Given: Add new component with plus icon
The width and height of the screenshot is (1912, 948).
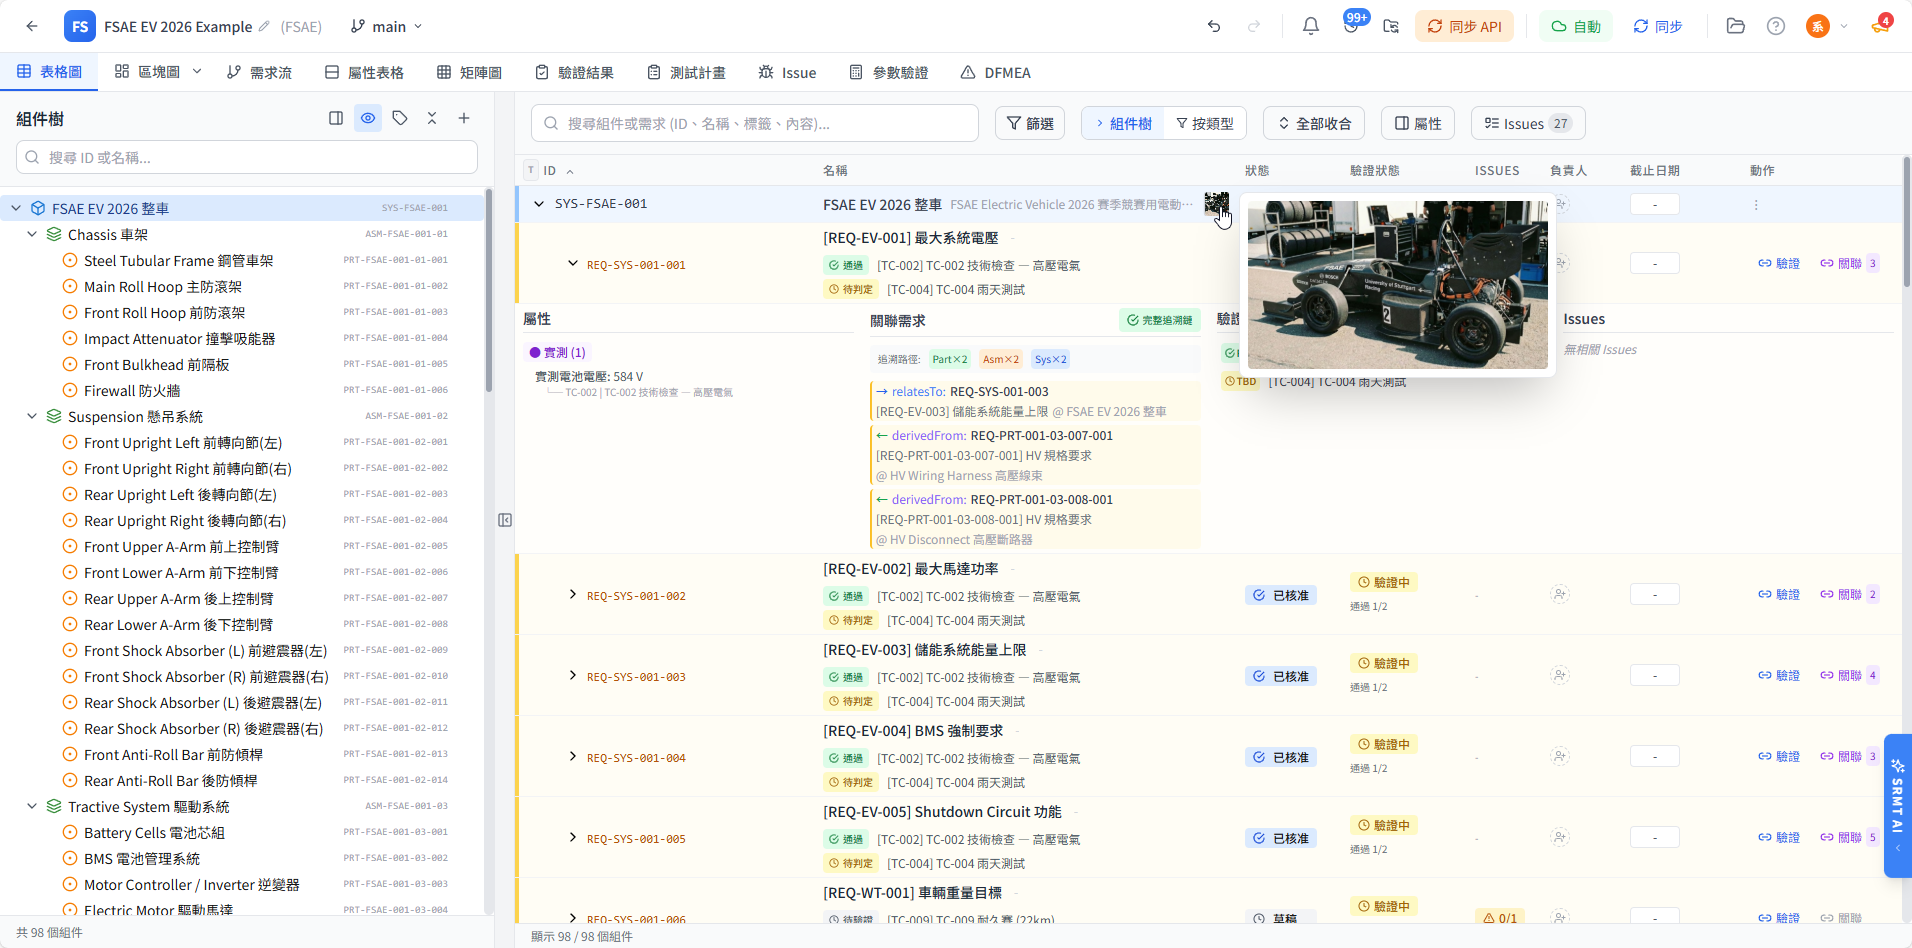Looking at the screenshot, I should 464,118.
